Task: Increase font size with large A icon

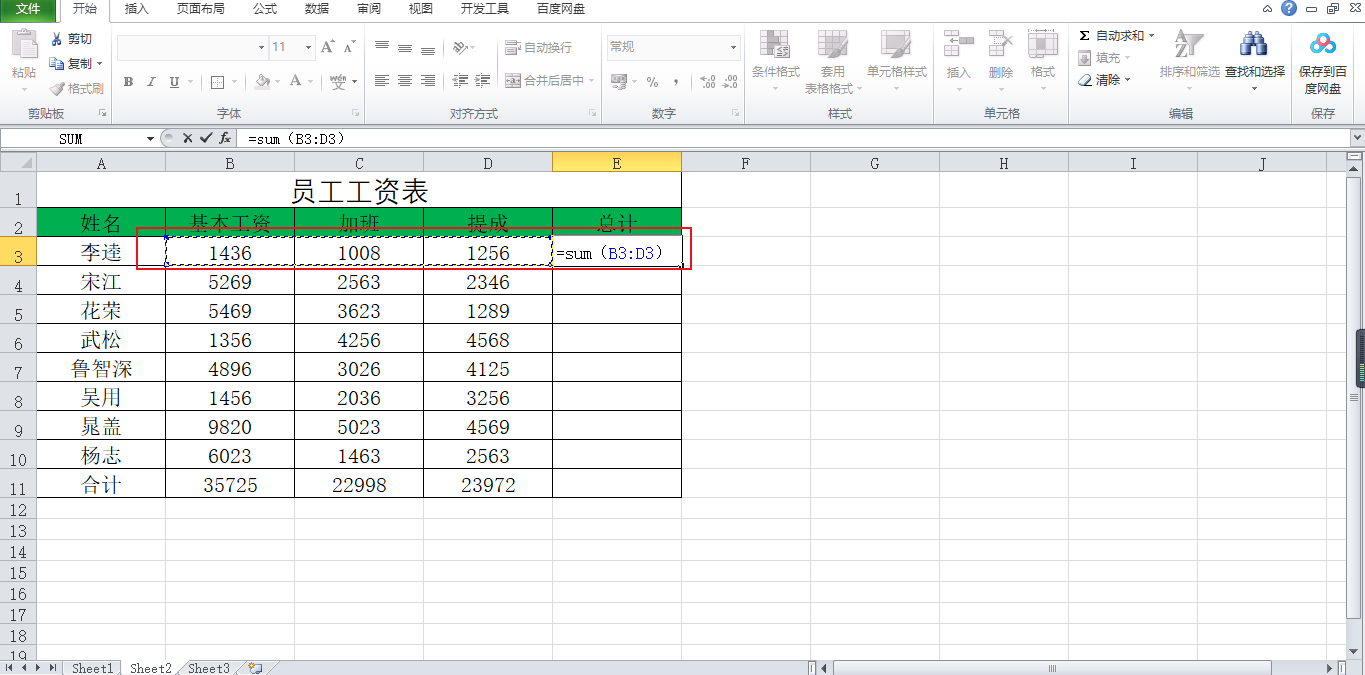Action: point(328,47)
